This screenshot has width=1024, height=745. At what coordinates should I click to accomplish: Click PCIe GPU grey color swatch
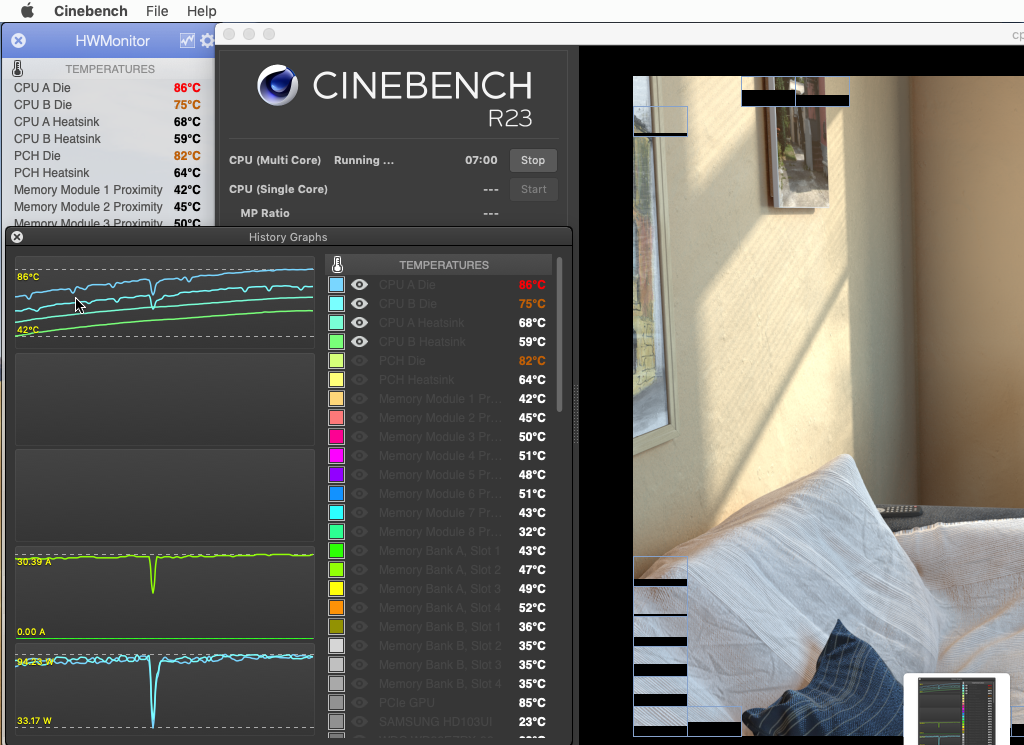pyautogui.click(x=336, y=703)
